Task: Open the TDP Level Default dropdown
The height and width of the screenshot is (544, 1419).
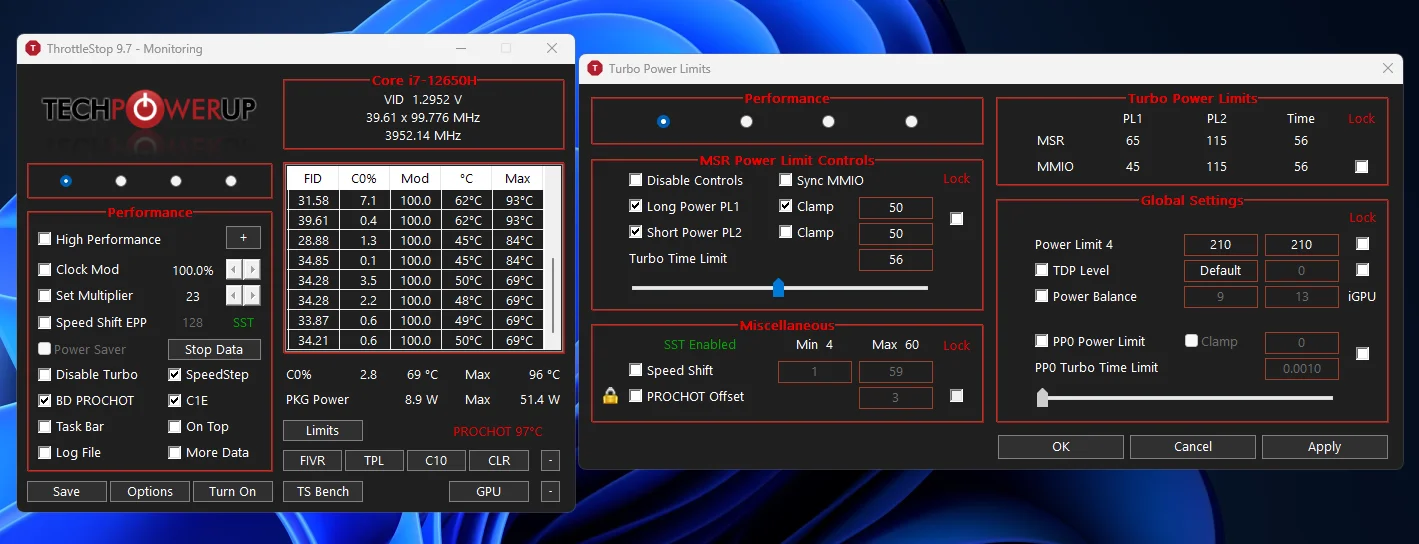Action: pyautogui.click(x=1220, y=270)
